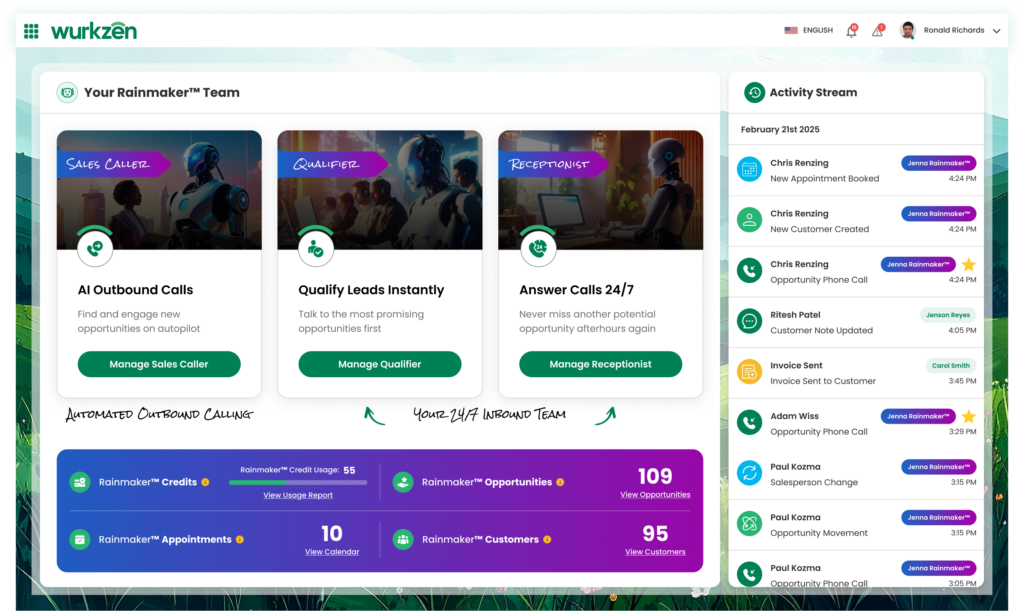Click the Activity Stream clock icon

pyautogui.click(x=754, y=93)
